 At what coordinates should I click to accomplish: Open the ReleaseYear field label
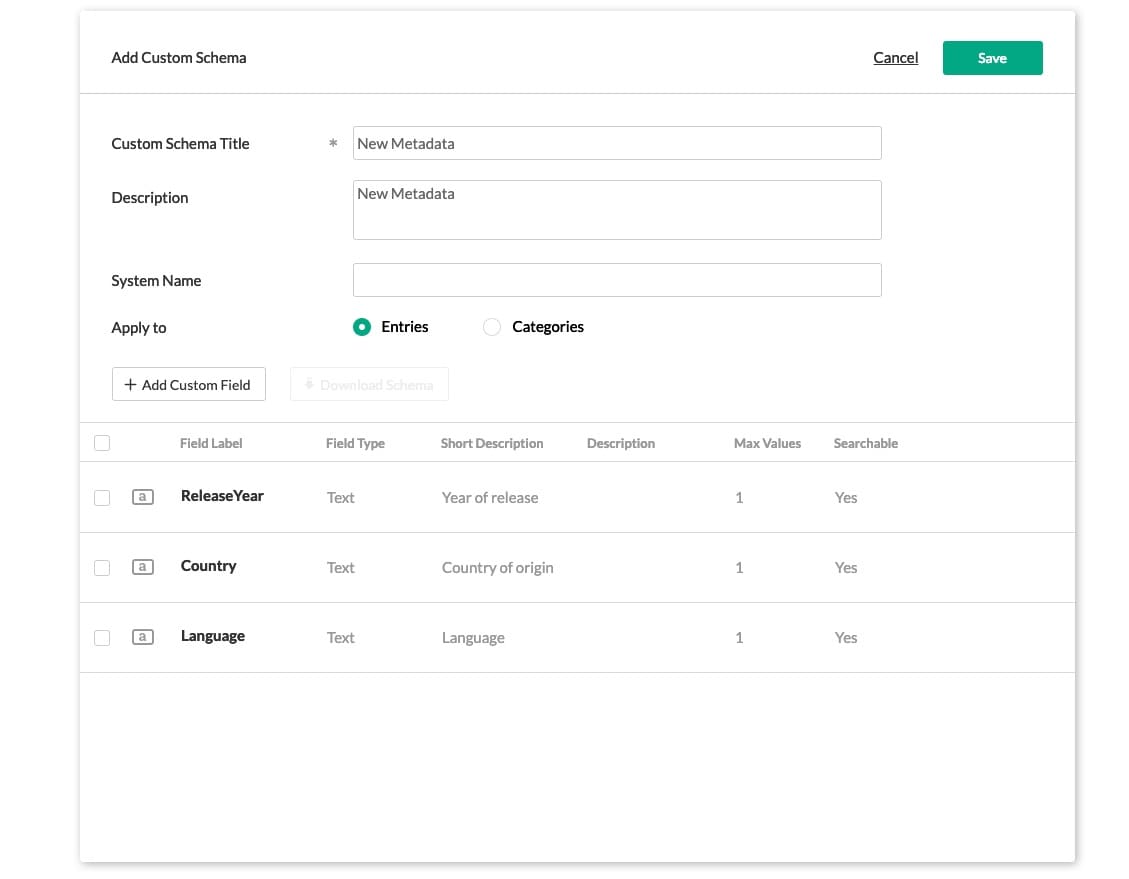pos(222,496)
